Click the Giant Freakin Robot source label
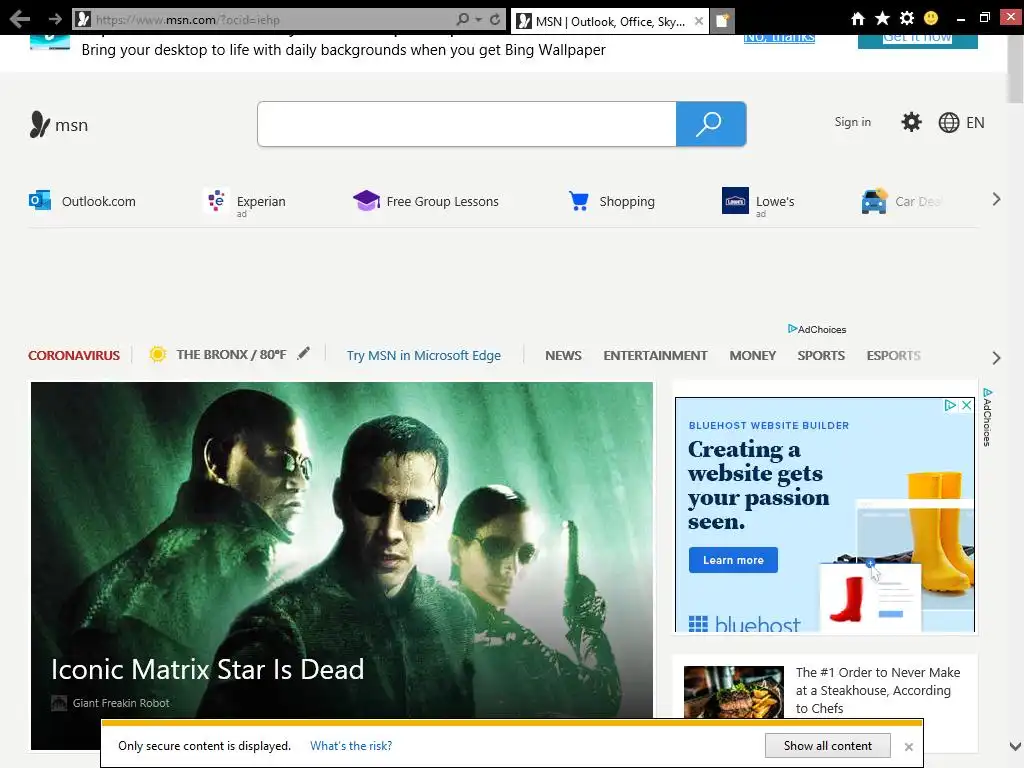 click(x=121, y=703)
